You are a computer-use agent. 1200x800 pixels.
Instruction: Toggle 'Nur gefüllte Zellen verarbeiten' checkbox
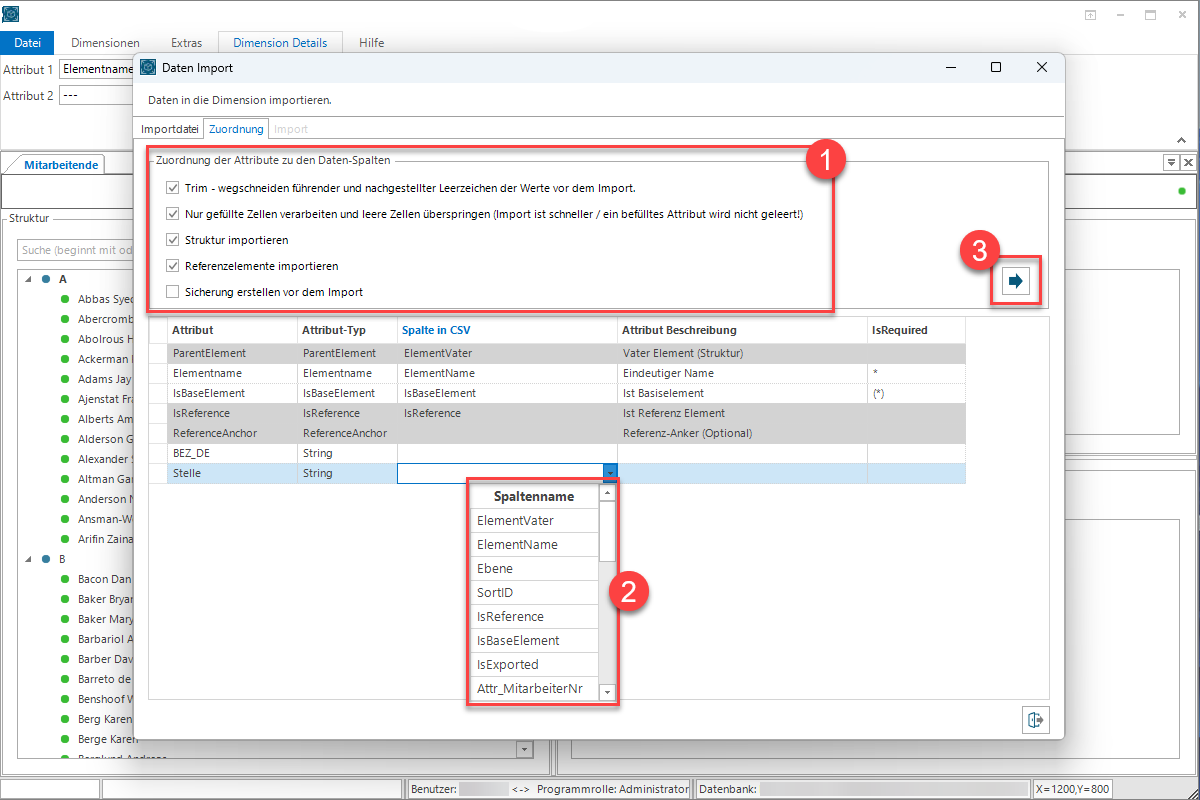tap(173, 213)
